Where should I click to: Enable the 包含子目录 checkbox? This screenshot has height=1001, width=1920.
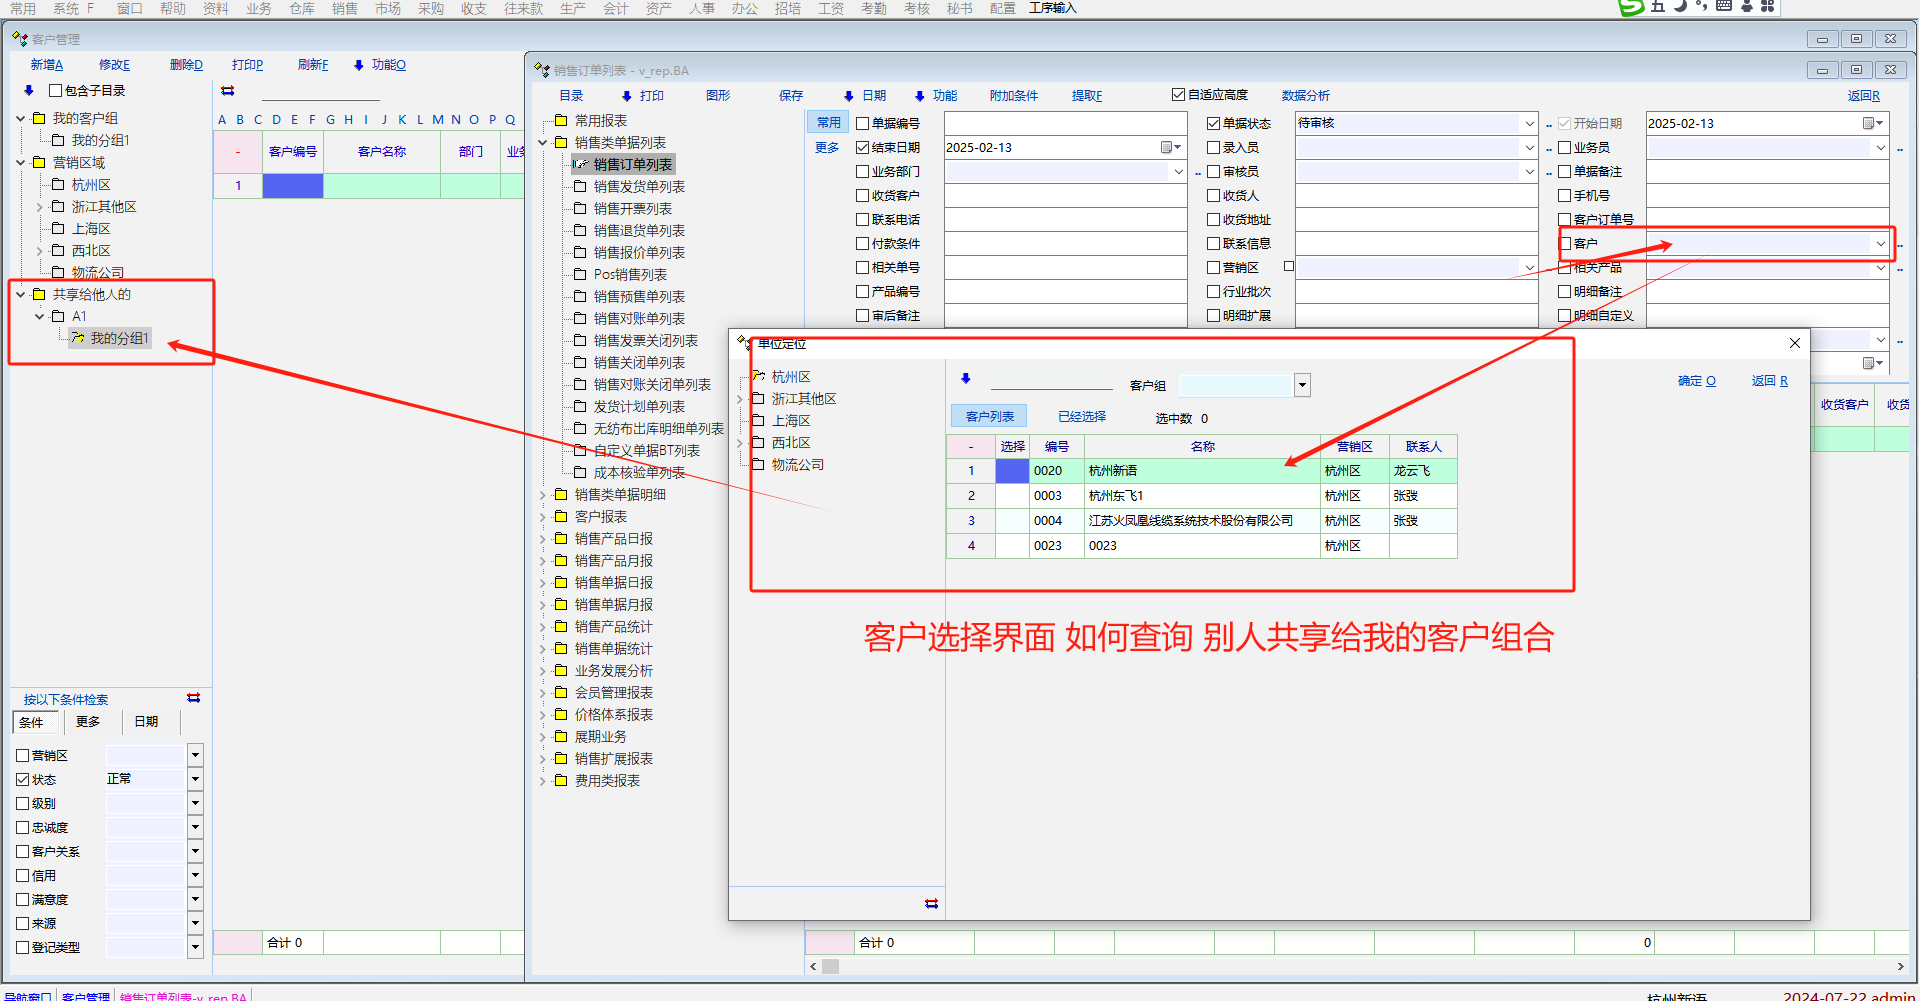56,91
